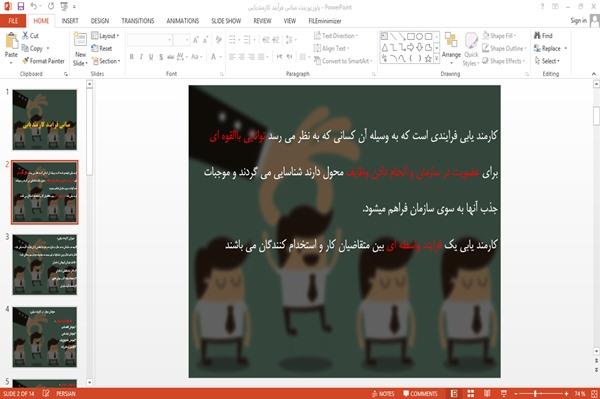Click the zoom slider handle

(535, 394)
